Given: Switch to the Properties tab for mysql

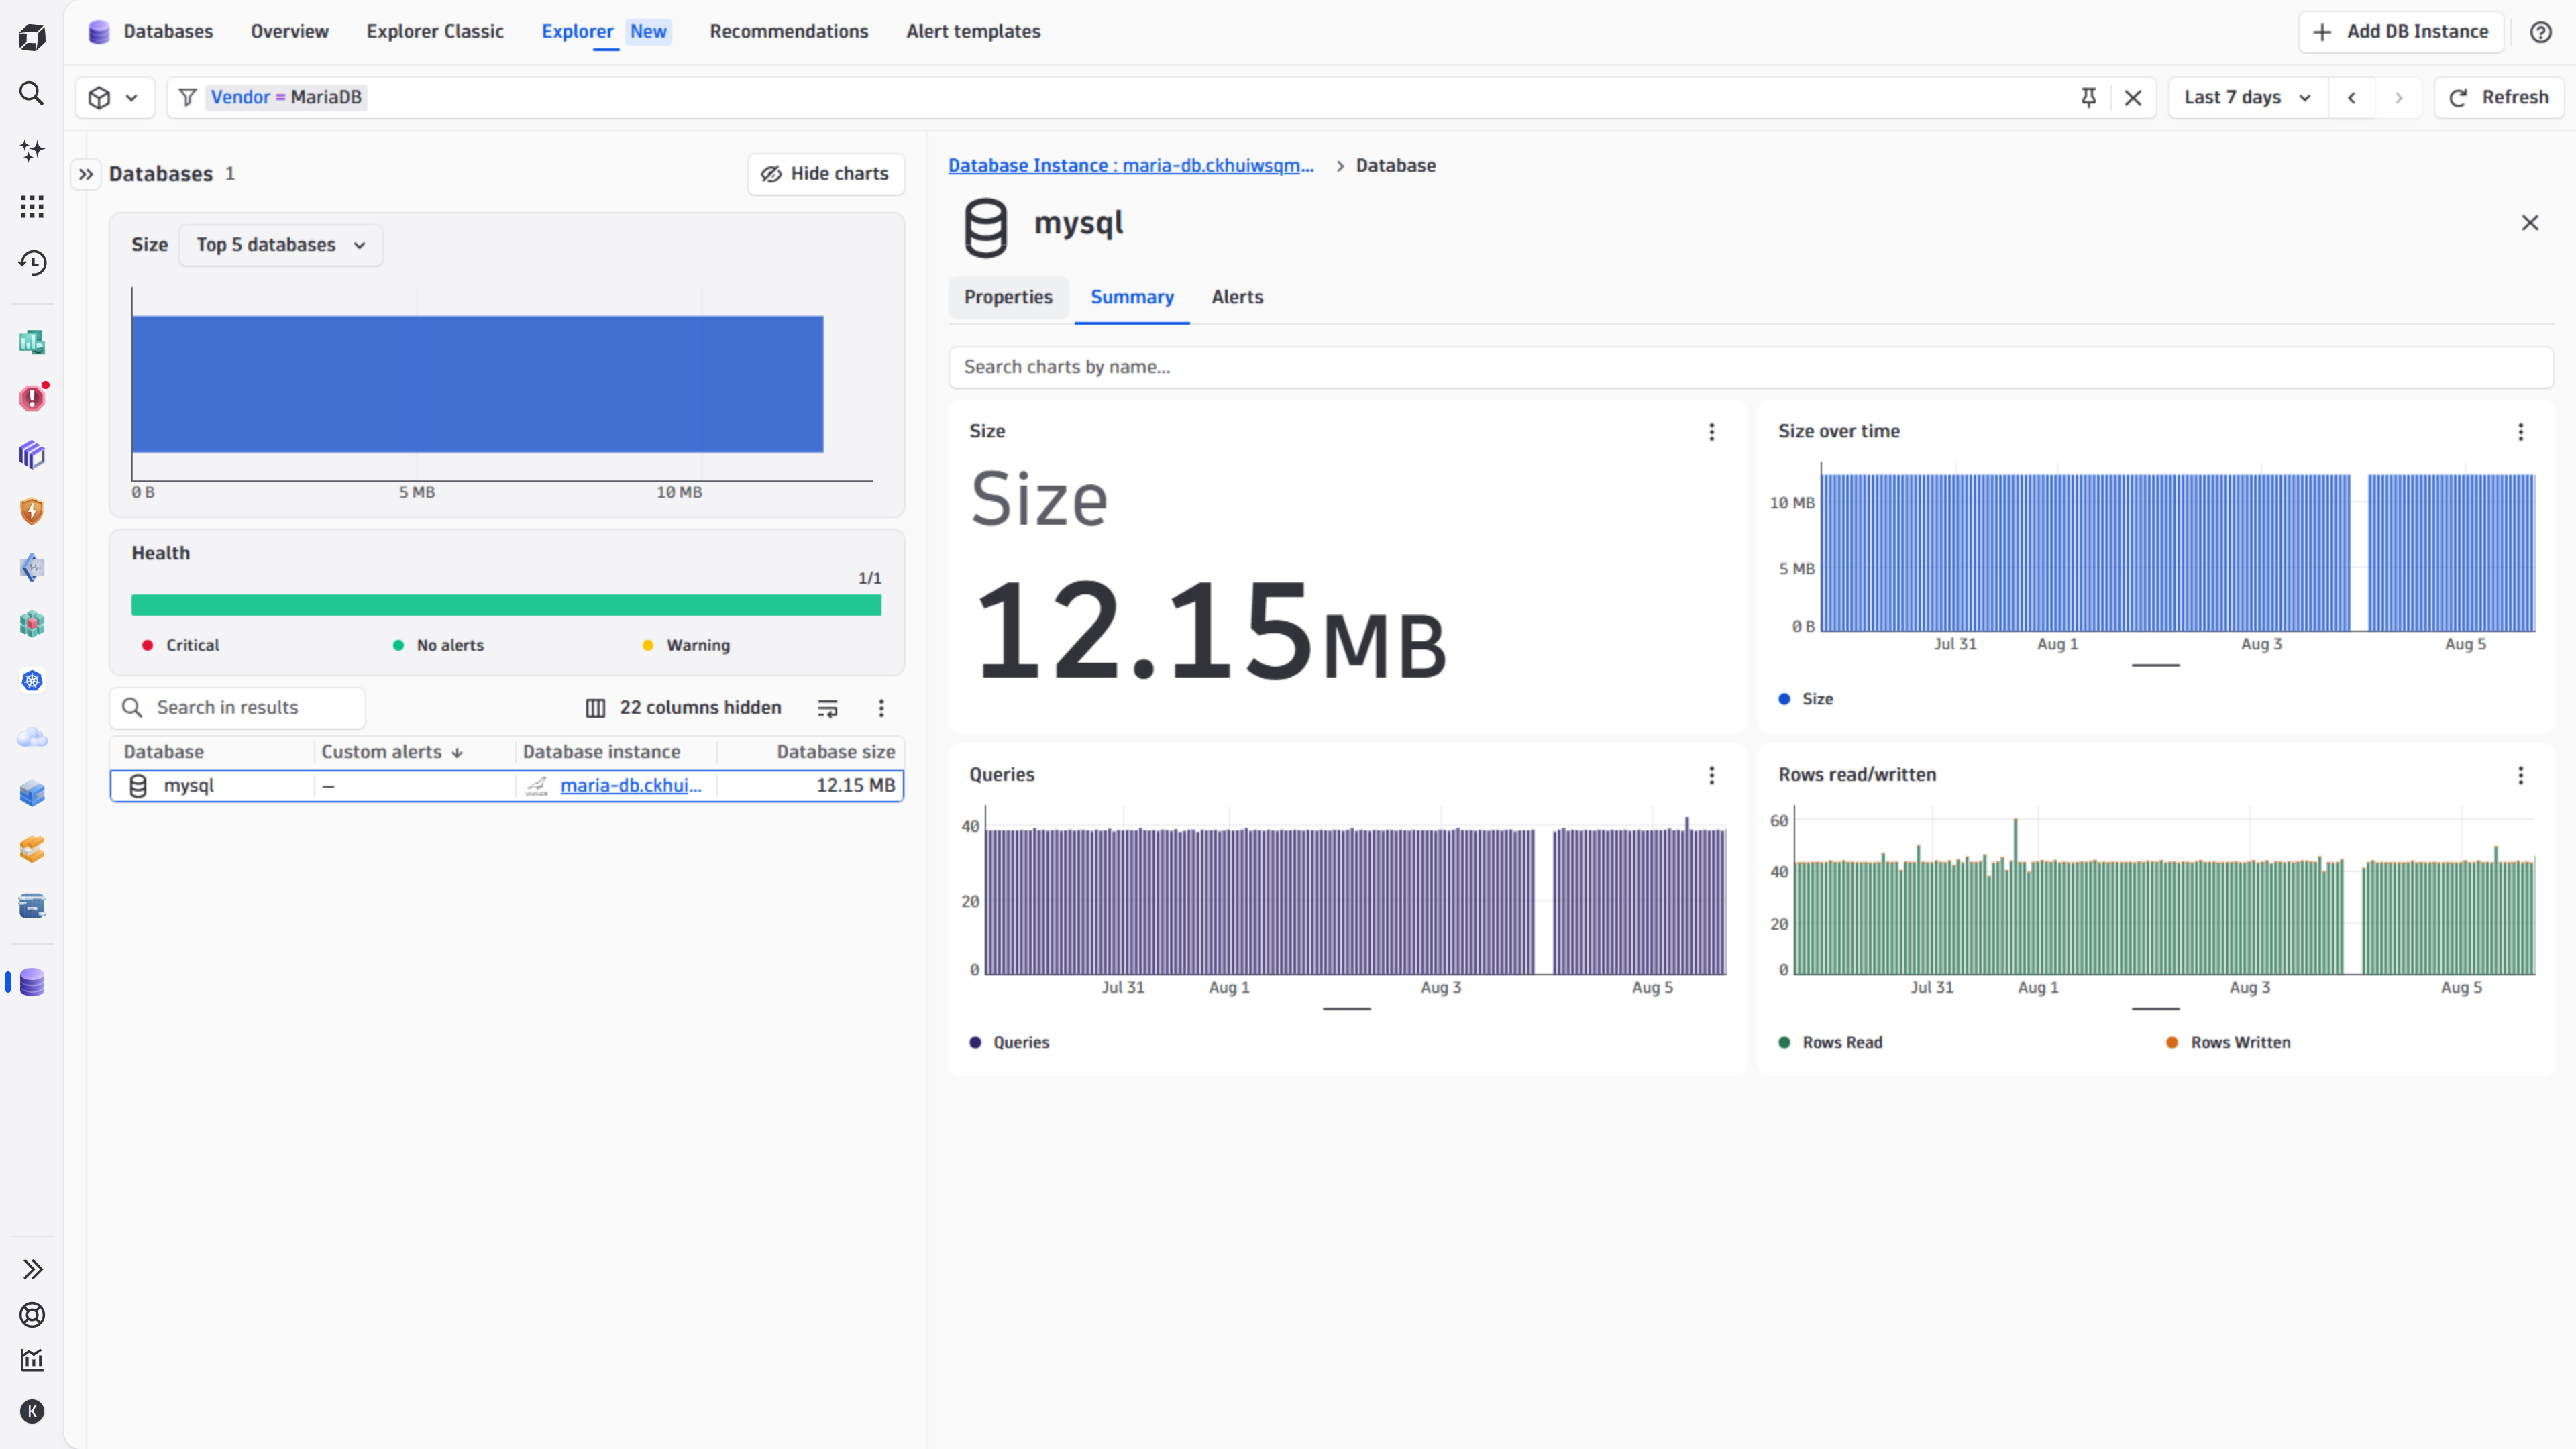Looking at the screenshot, I should (1008, 297).
